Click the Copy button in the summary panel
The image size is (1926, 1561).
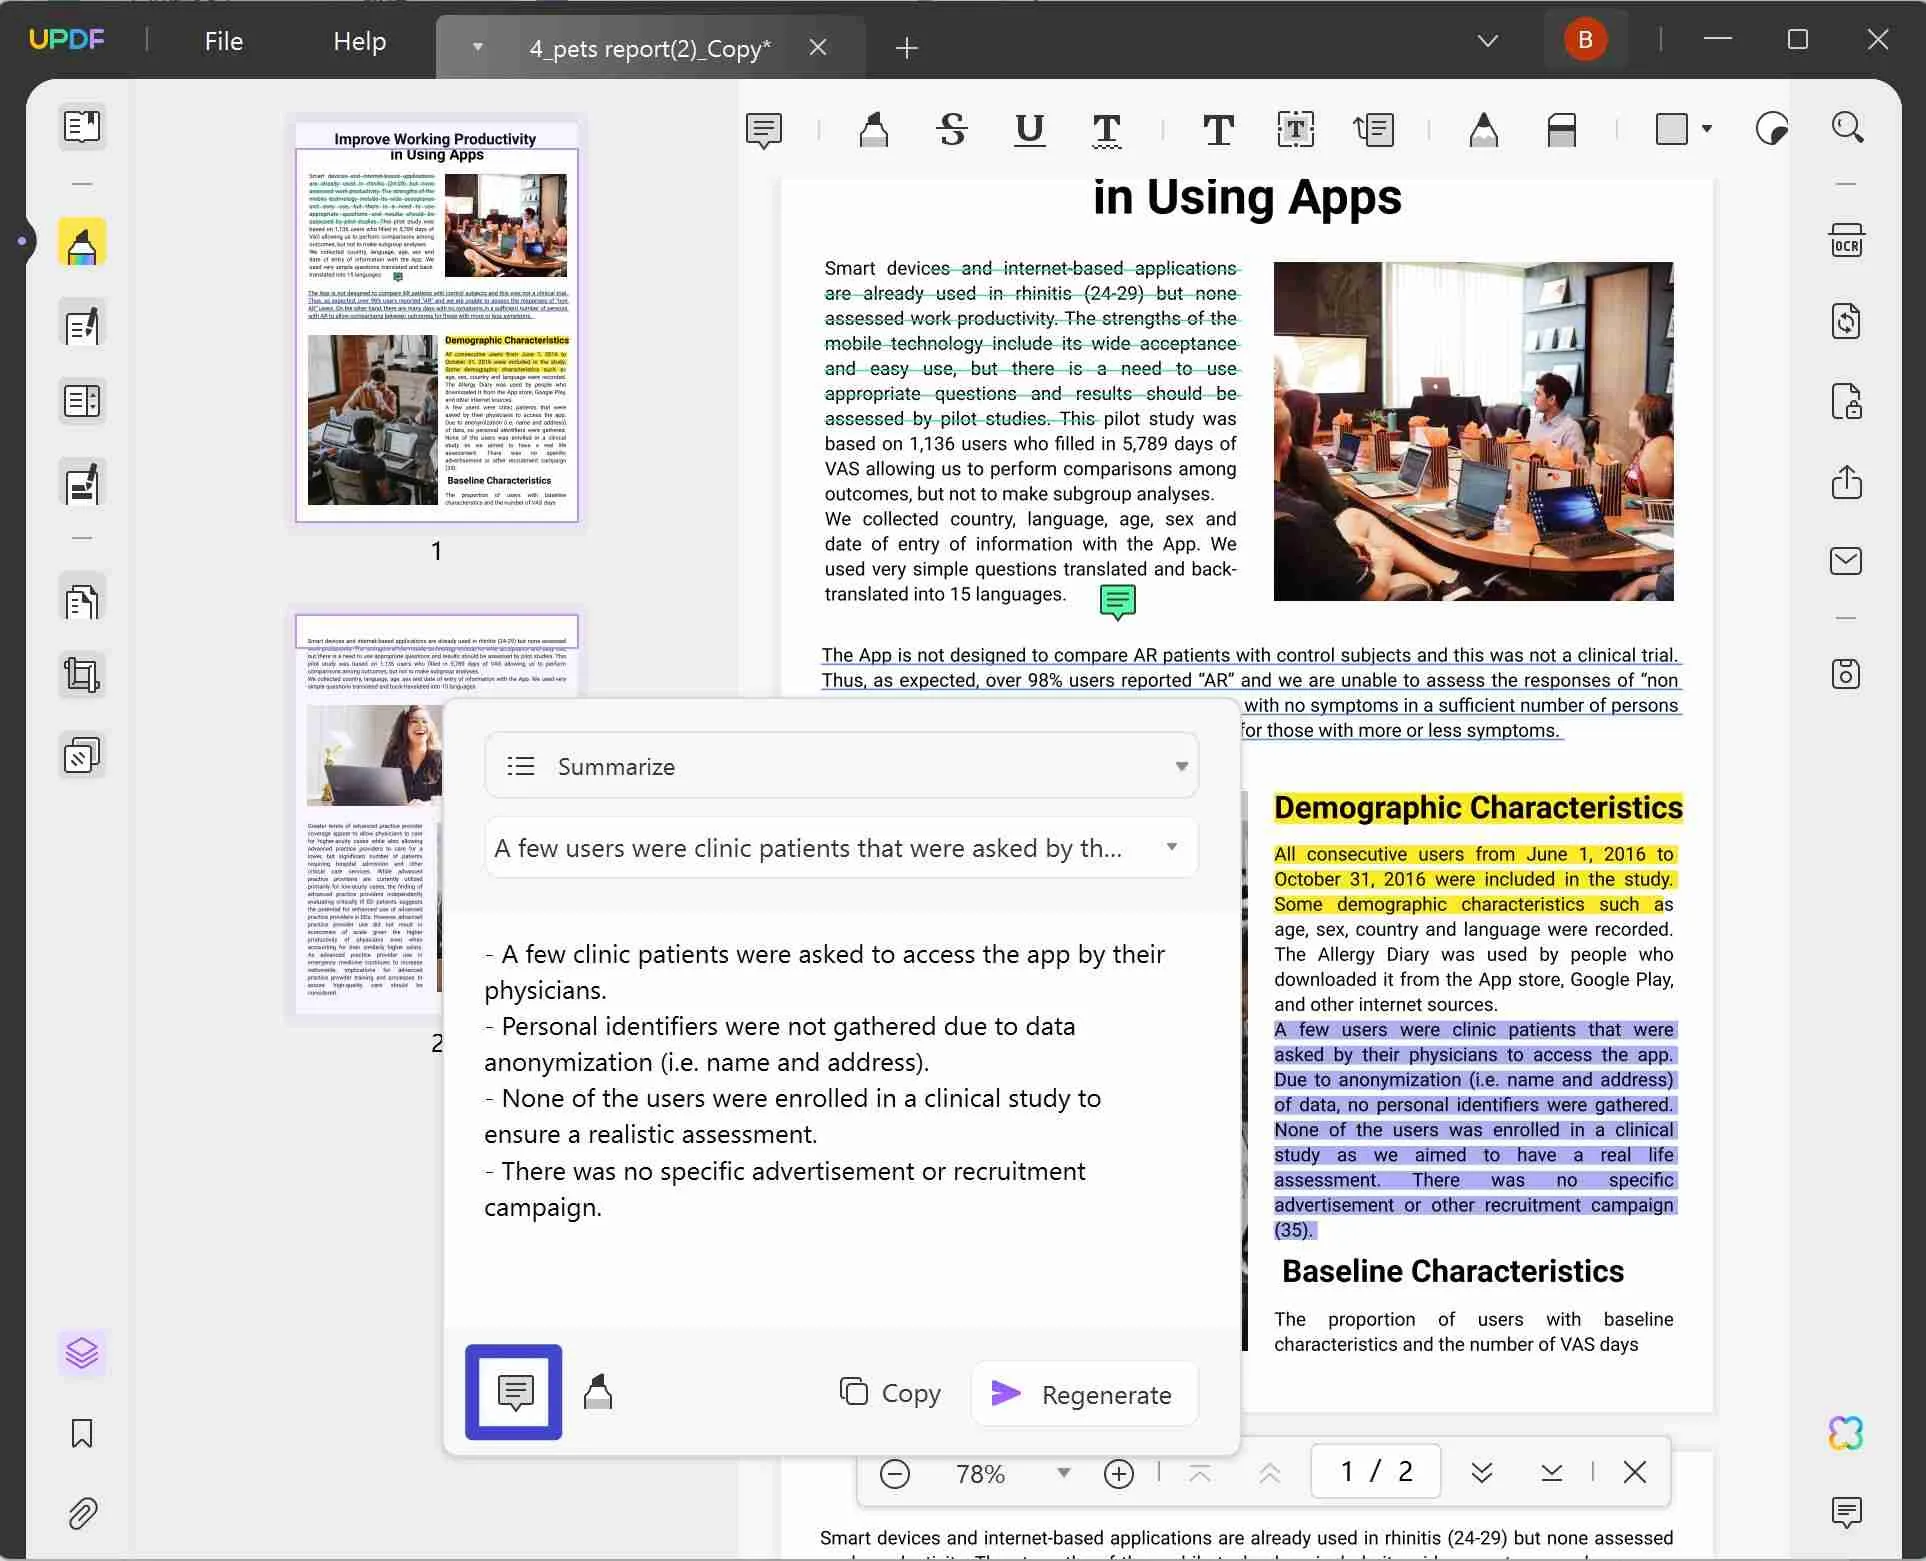point(888,1392)
